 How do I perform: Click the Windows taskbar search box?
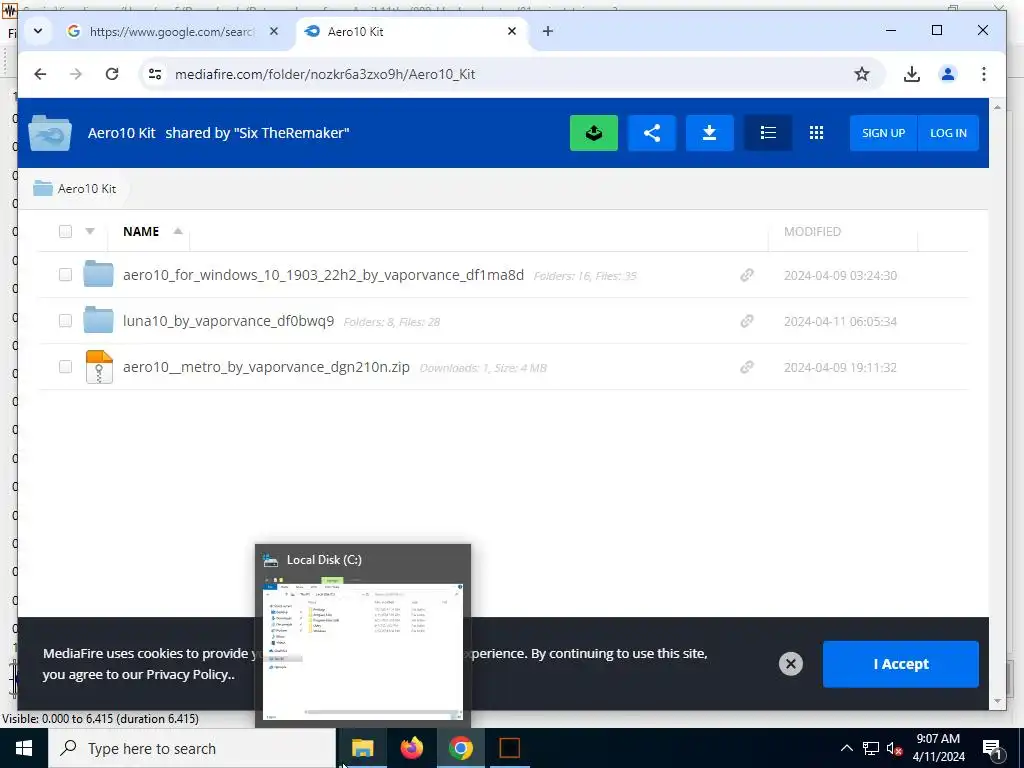(x=191, y=748)
